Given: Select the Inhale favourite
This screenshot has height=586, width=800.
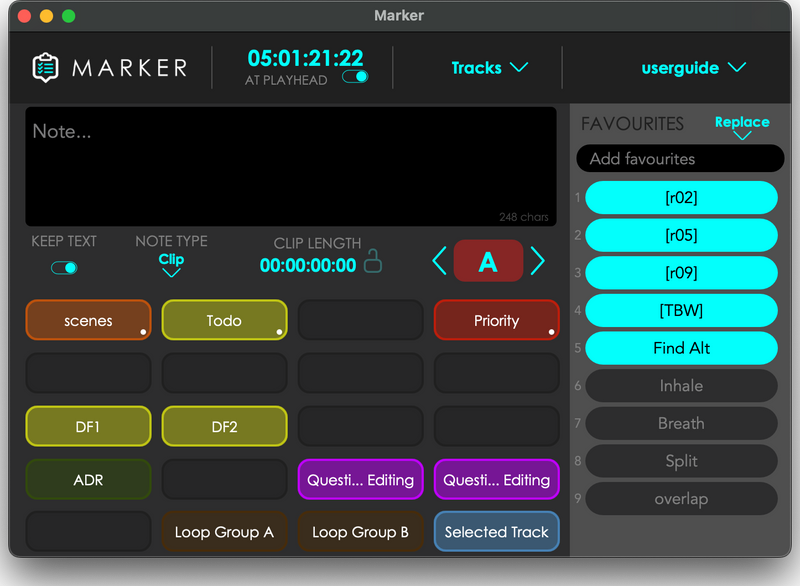Looking at the screenshot, I should 681,386.
